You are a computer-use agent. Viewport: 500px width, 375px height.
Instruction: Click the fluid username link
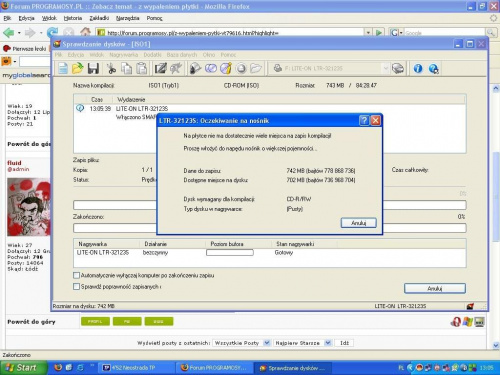(x=14, y=163)
